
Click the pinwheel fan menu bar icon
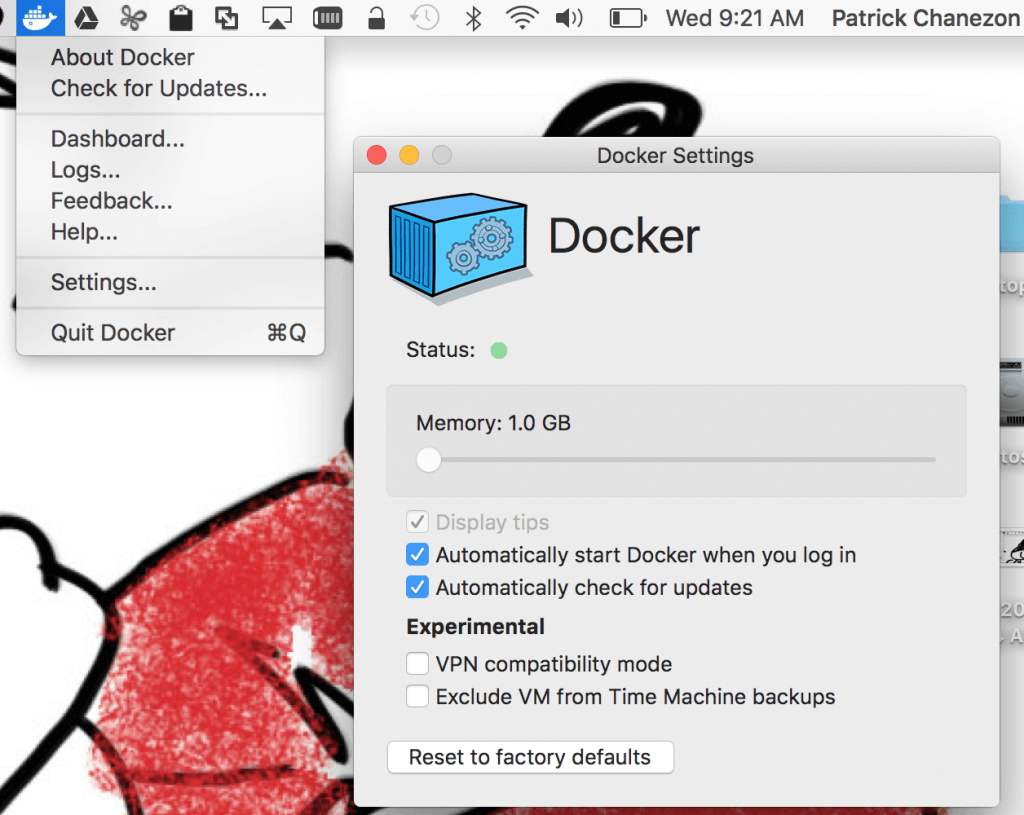click(133, 18)
